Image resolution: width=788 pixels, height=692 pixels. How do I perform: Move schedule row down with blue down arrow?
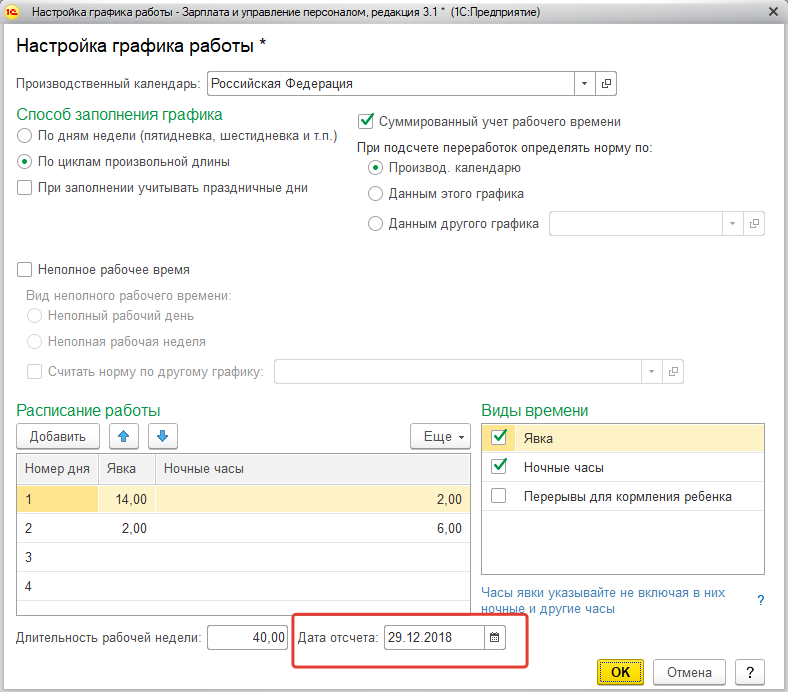coord(162,436)
